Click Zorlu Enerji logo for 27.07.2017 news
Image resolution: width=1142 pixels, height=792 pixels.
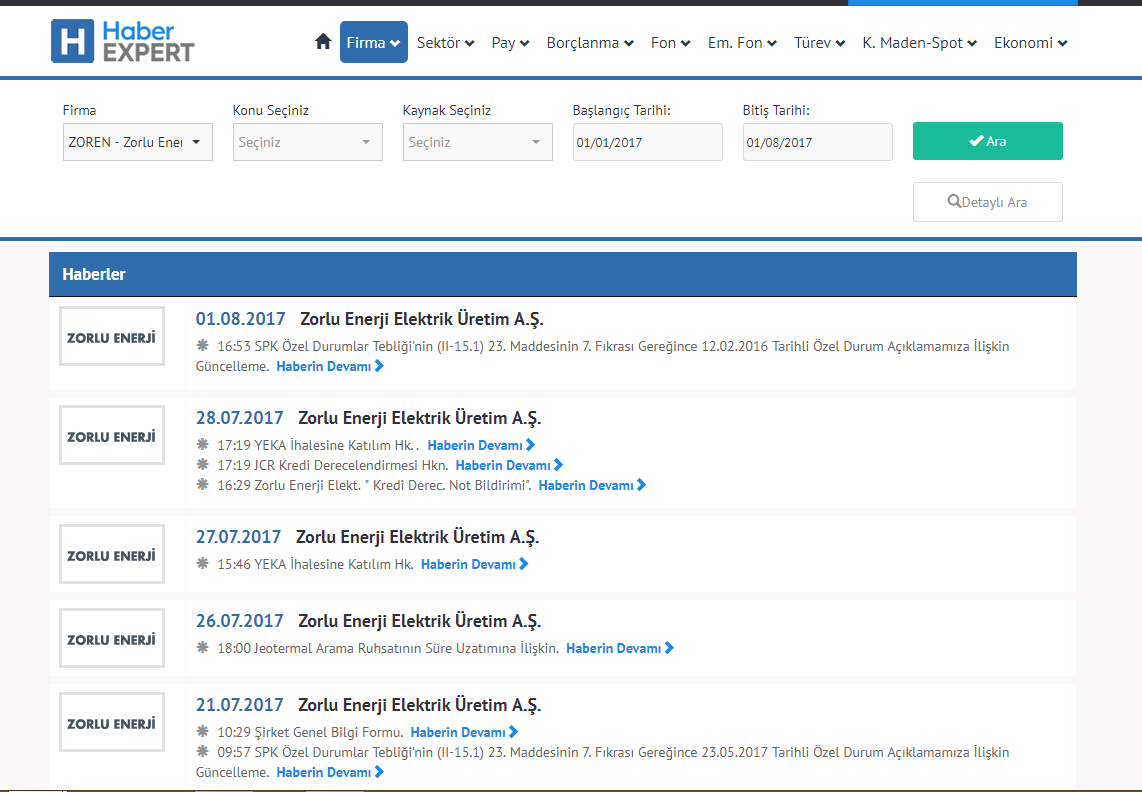pyautogui.click(x=112, y=554)
